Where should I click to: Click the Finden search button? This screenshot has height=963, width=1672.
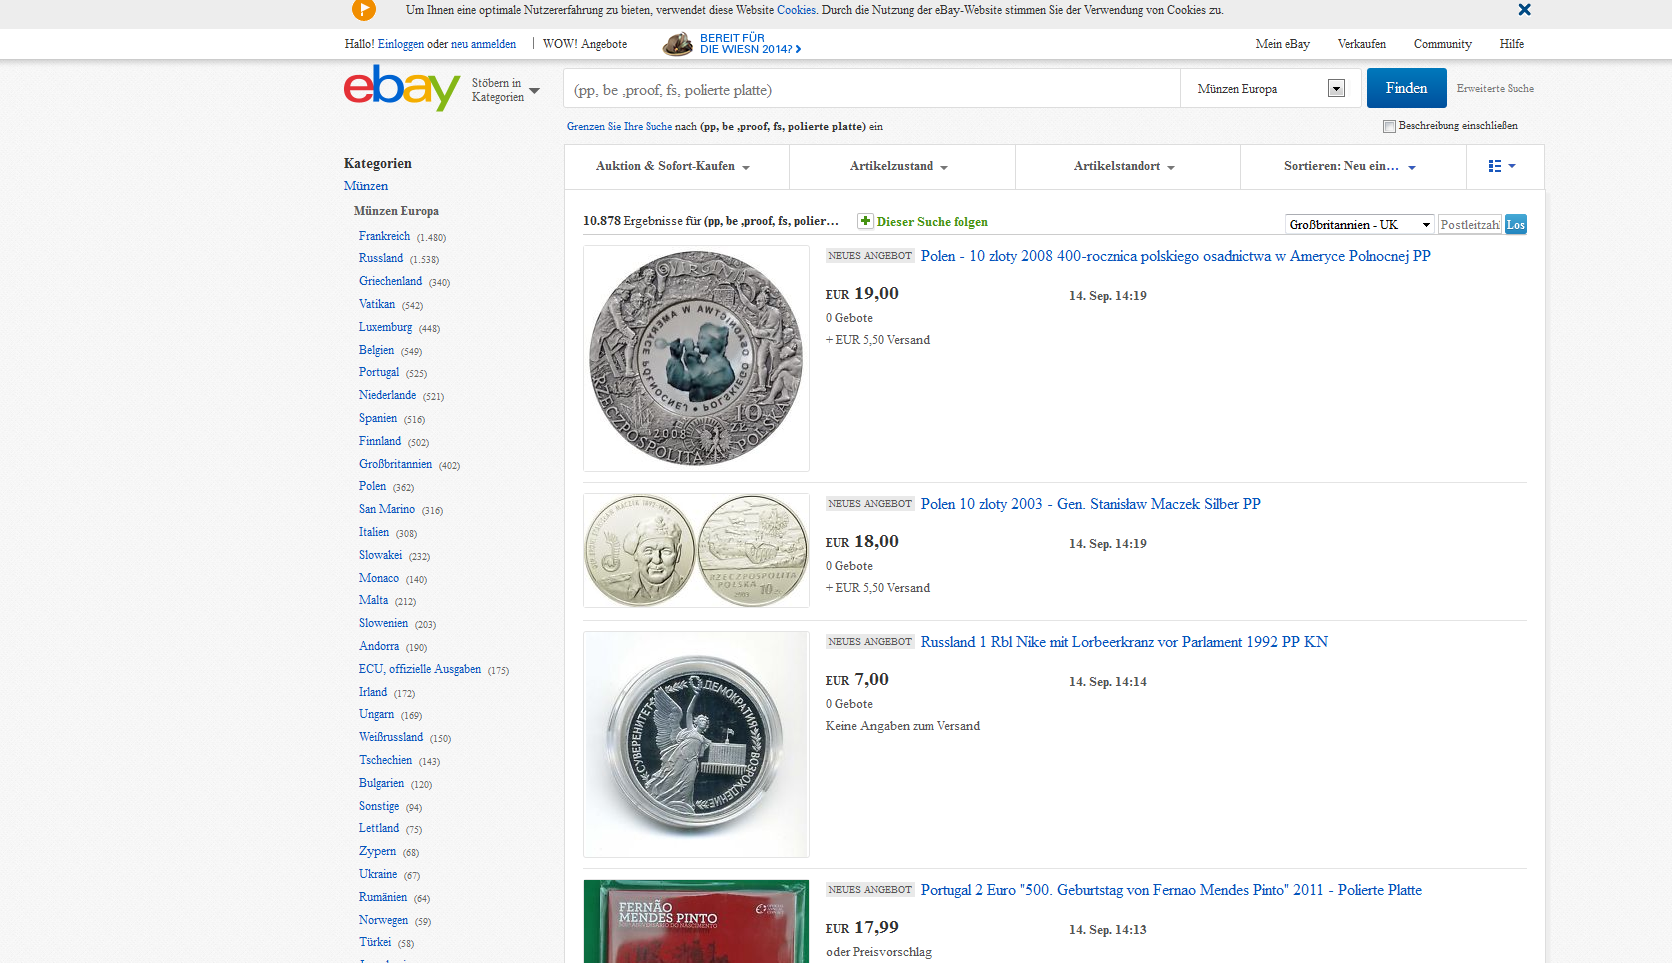(x=1406, y=88)
